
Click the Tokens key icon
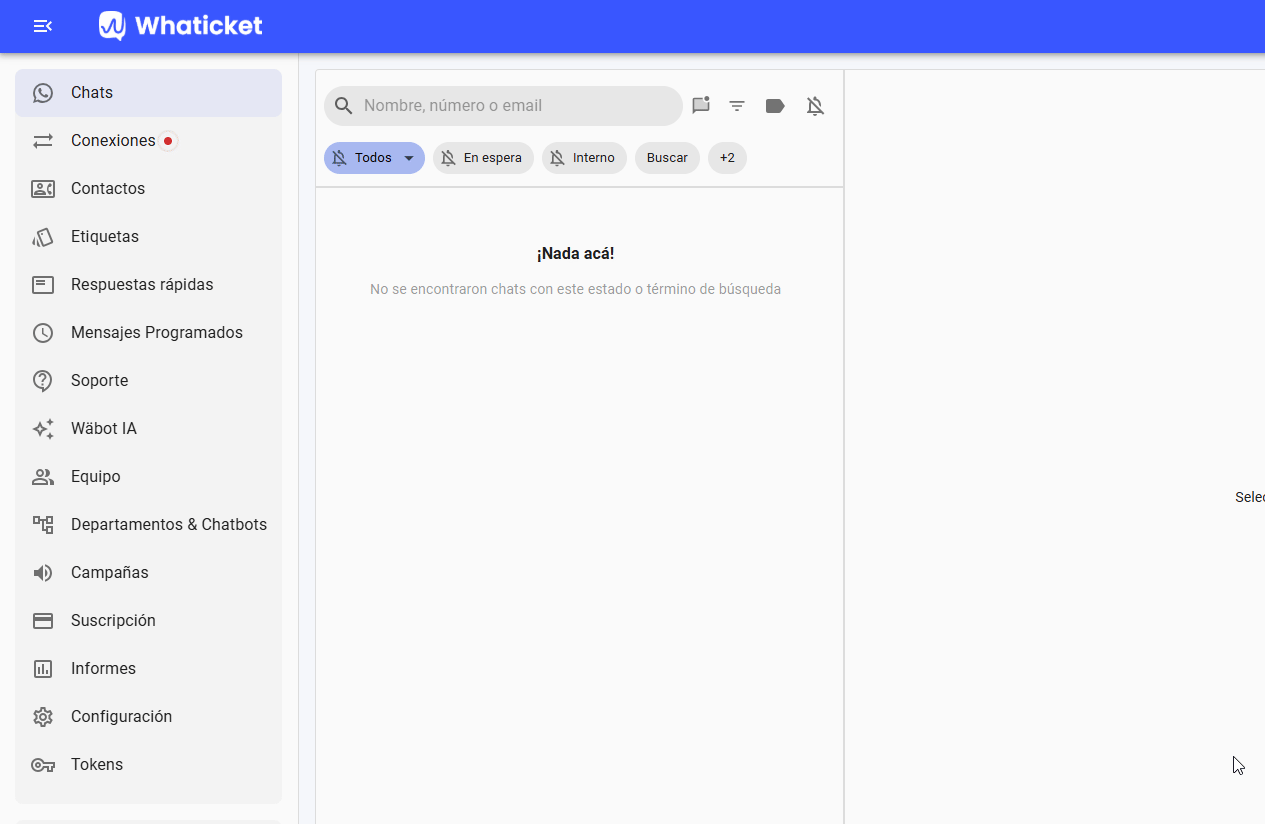(x=43, y=765)
